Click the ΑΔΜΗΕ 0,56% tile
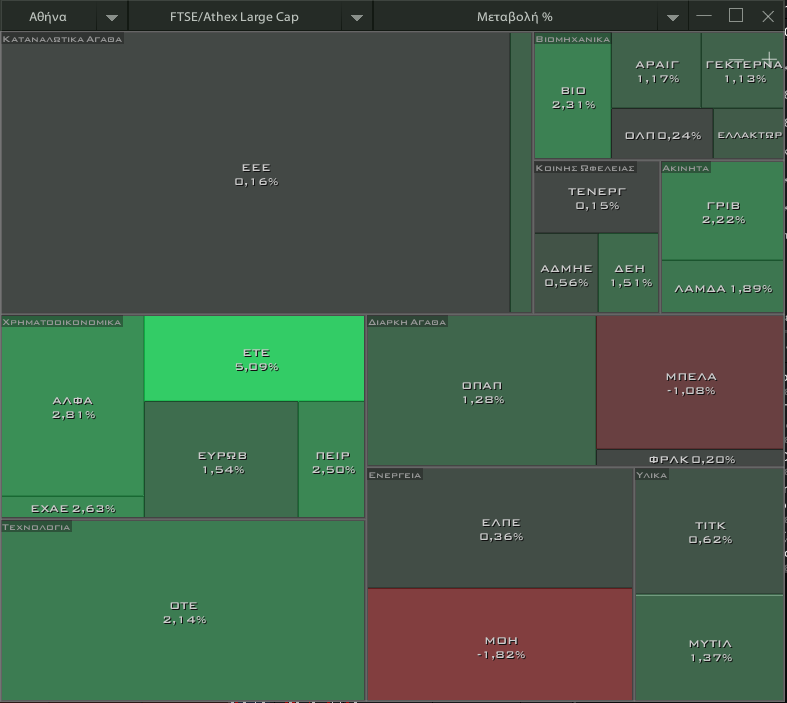 coord(566,274)
